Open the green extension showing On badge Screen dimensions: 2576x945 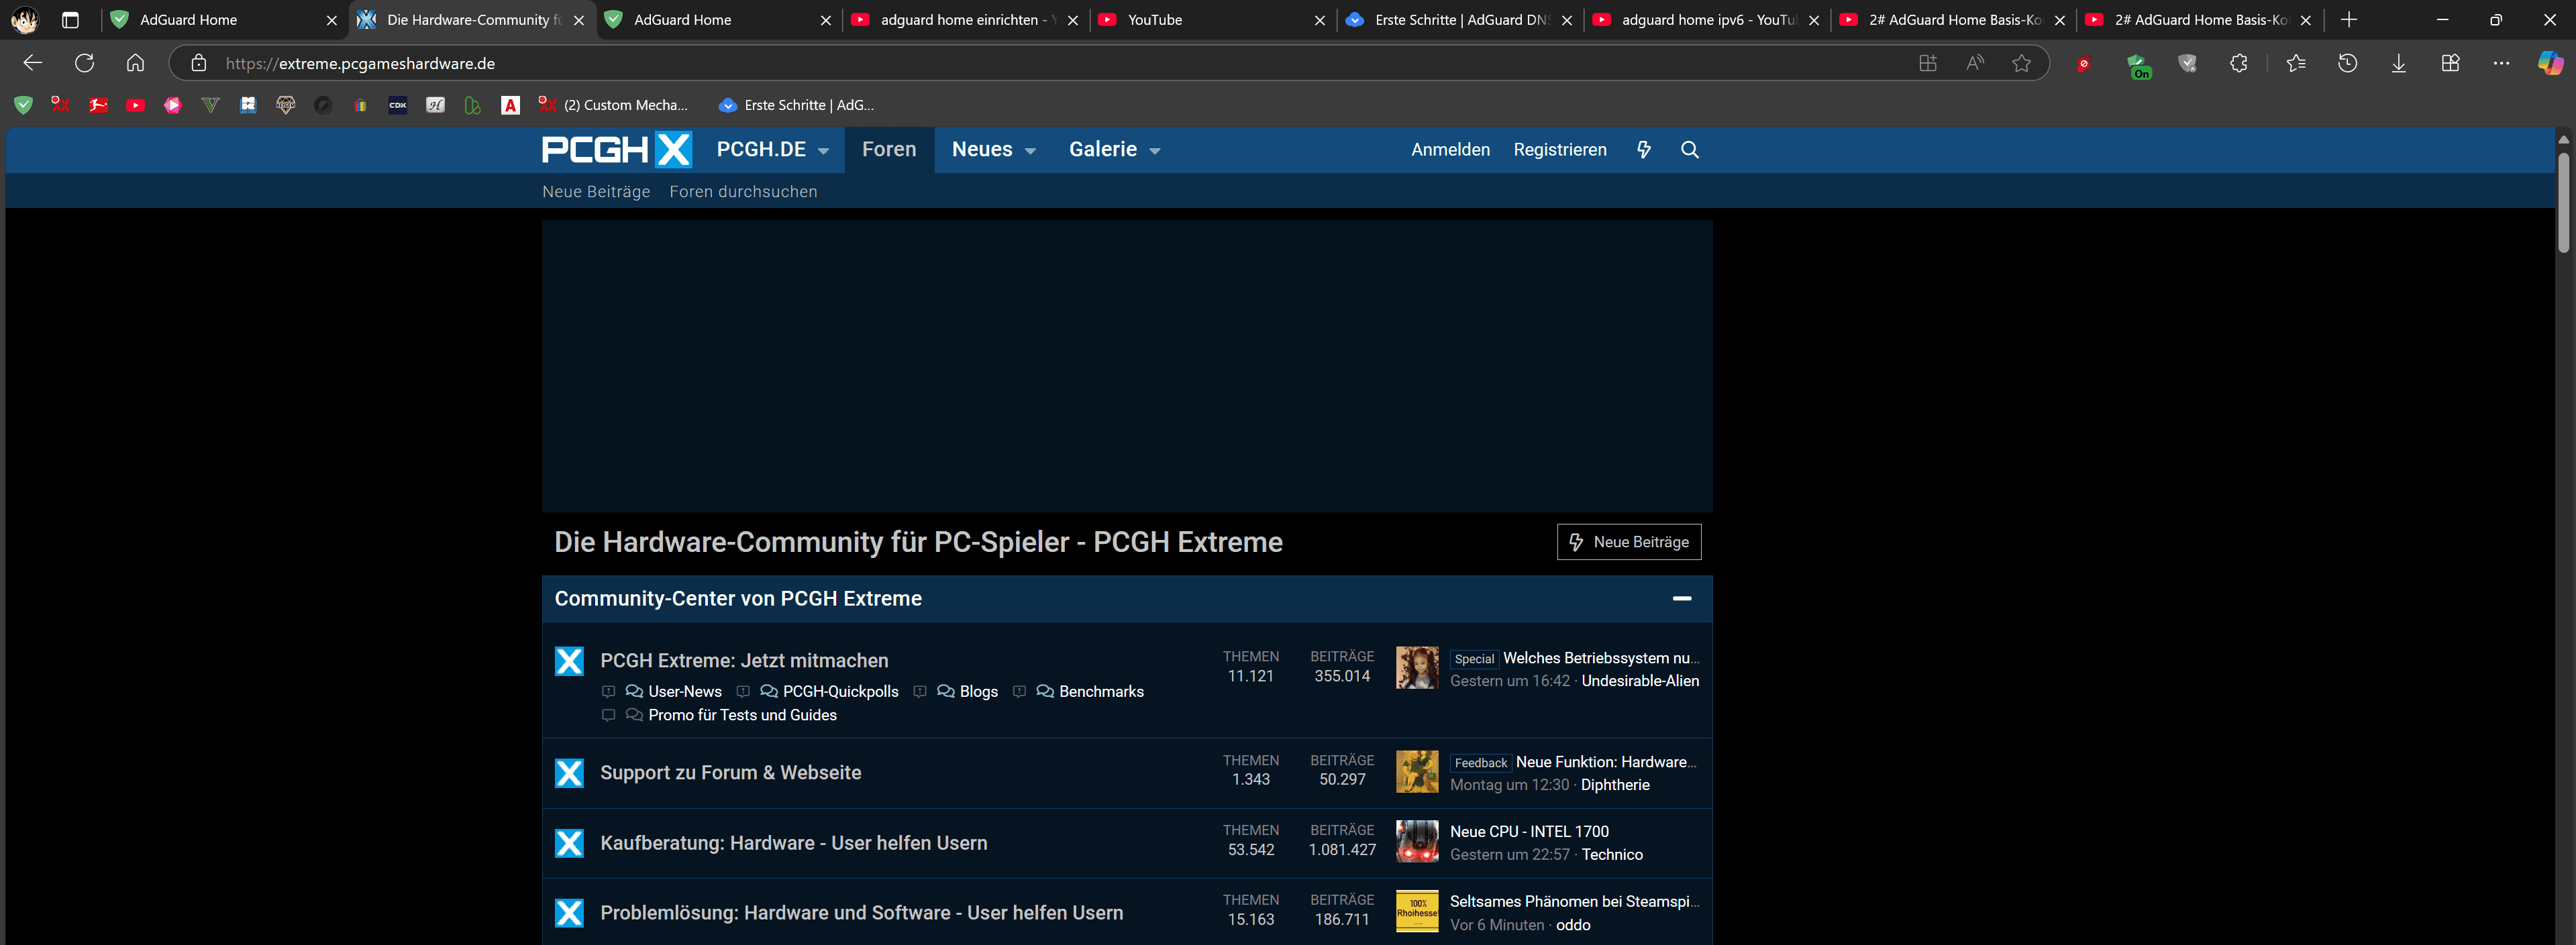coord(2138,66)
